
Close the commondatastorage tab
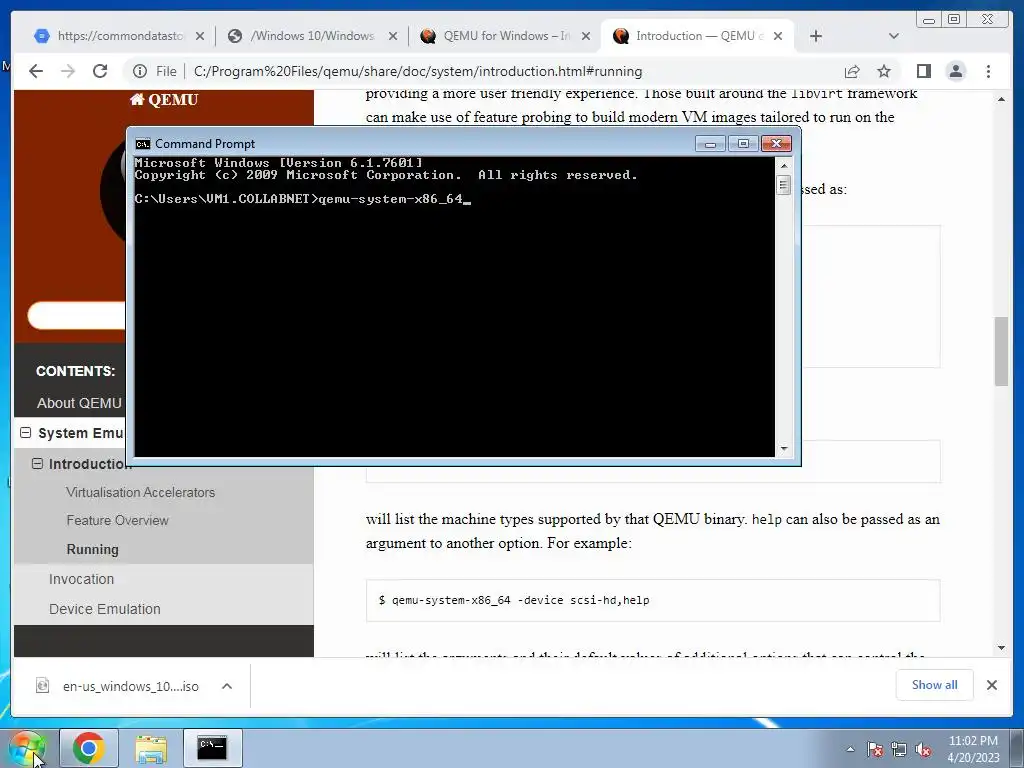coord(200,36)
